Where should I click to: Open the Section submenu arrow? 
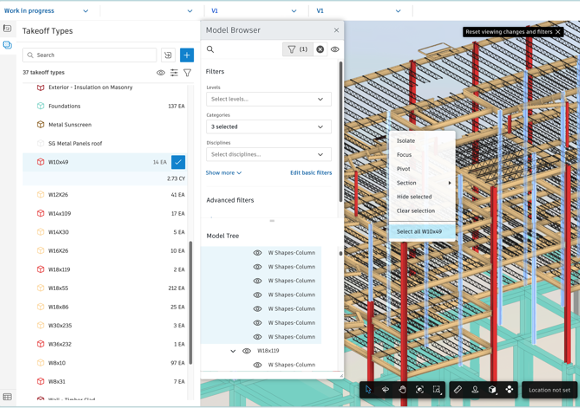pyautogui.click(x=450, y=183)
